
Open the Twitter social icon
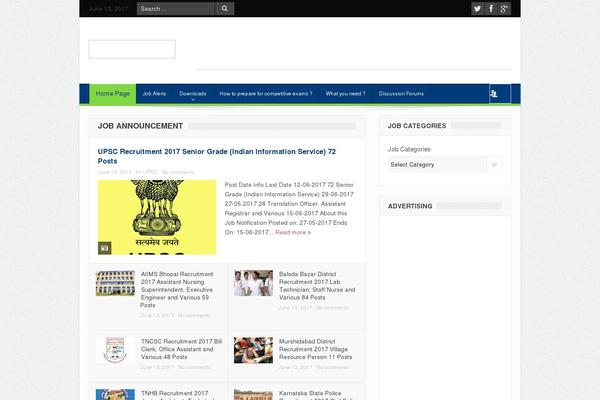(x=477, y=8)
